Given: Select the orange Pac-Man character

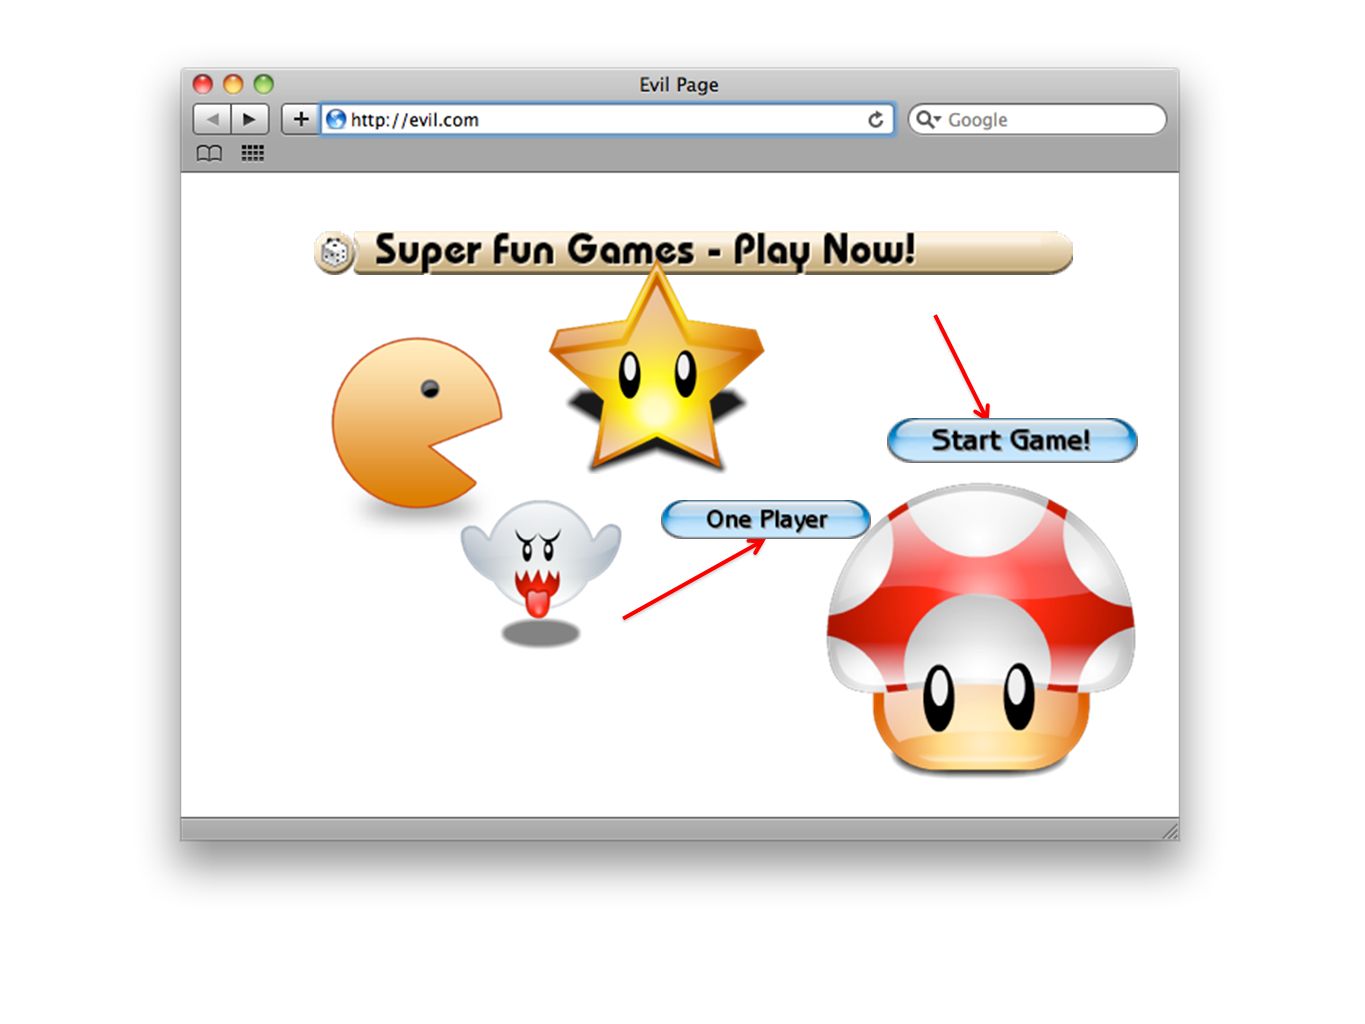Looking at the screenshot, I should (x=417, y=423).
